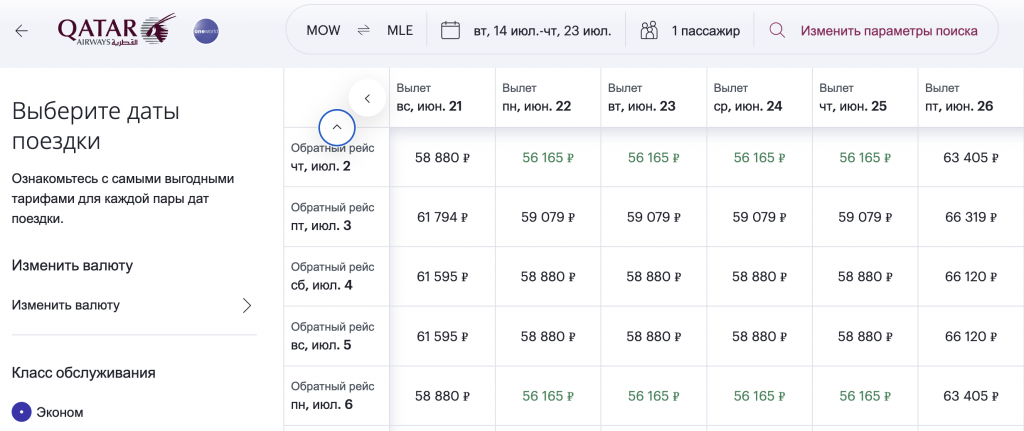Open trip dates вт, 14 июл.-чт, 23 июл.
This screenshot has width=1024, height=431.
(x=542, y=31)
